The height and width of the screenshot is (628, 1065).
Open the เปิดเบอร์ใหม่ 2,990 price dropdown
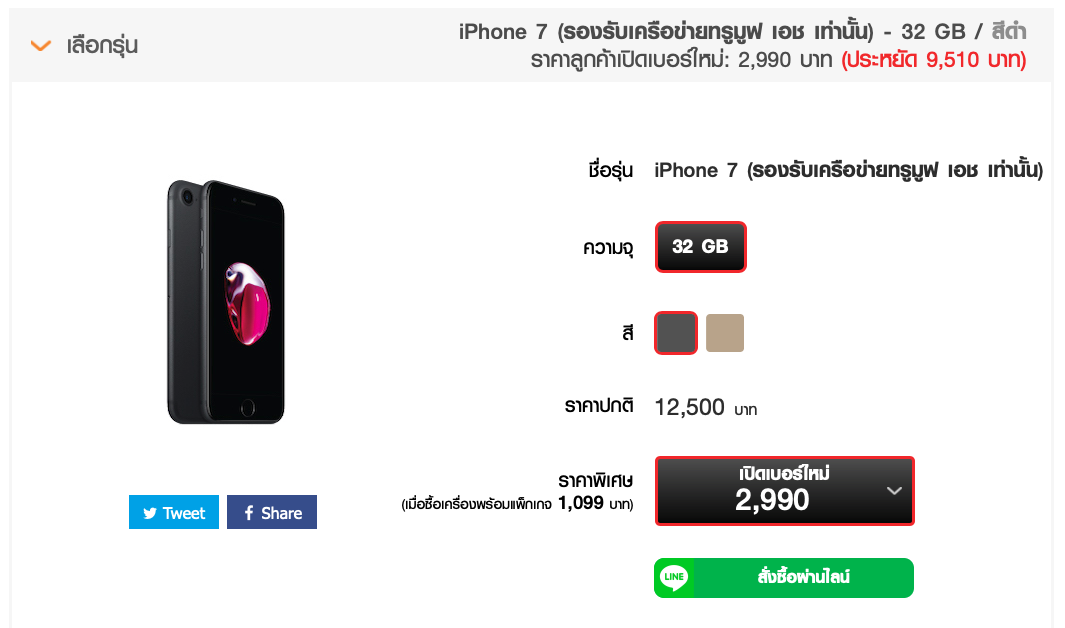click(x=784, y=491)
